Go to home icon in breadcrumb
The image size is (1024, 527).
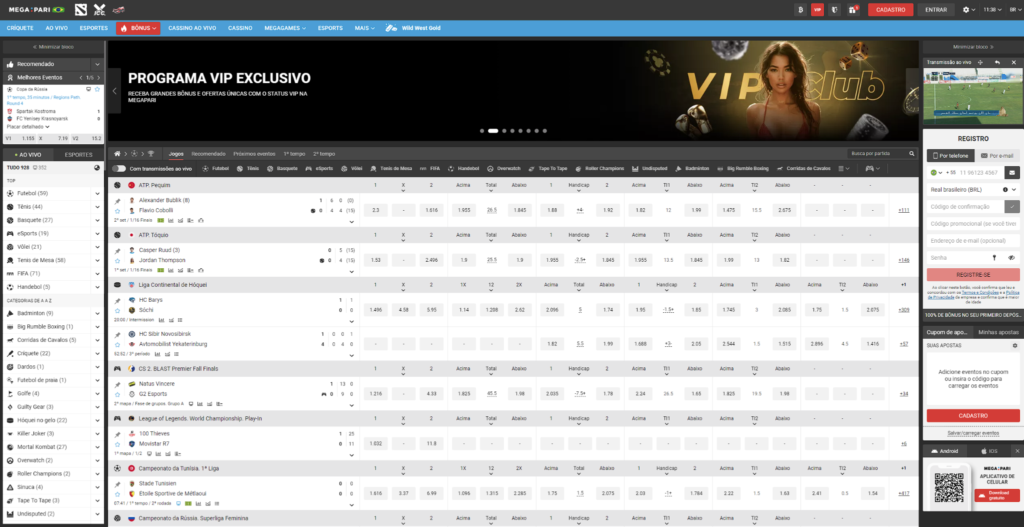[117, 153]
